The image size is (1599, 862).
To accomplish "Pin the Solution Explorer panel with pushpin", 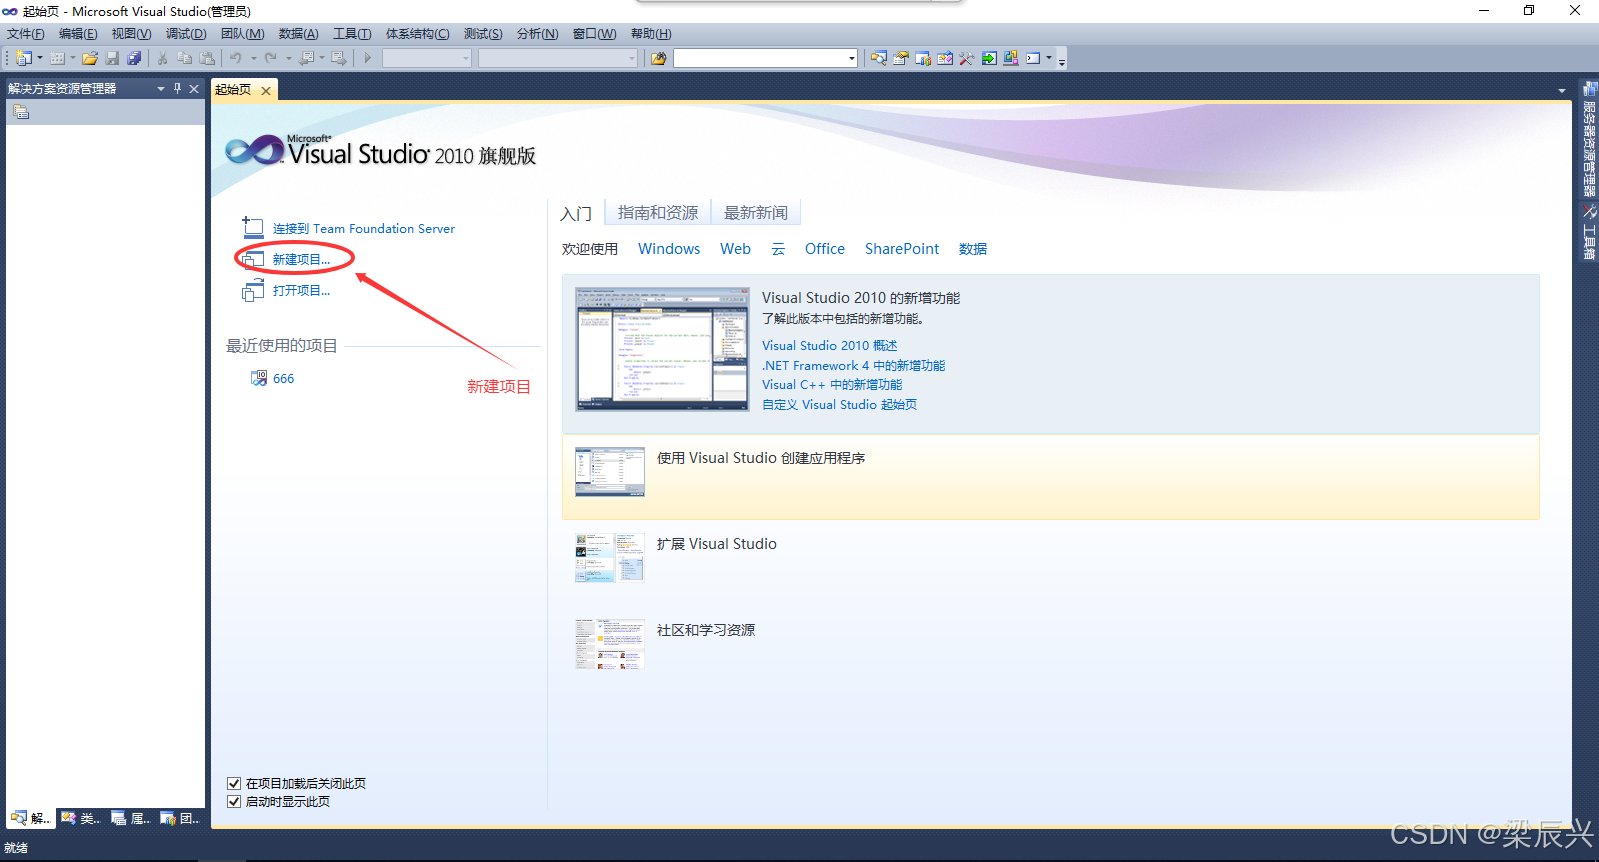I will coord(177,88).
